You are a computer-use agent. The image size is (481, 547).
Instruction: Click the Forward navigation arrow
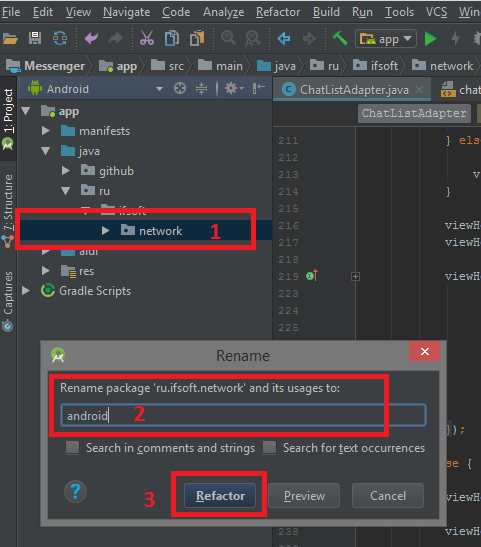(x=309, y=38)
